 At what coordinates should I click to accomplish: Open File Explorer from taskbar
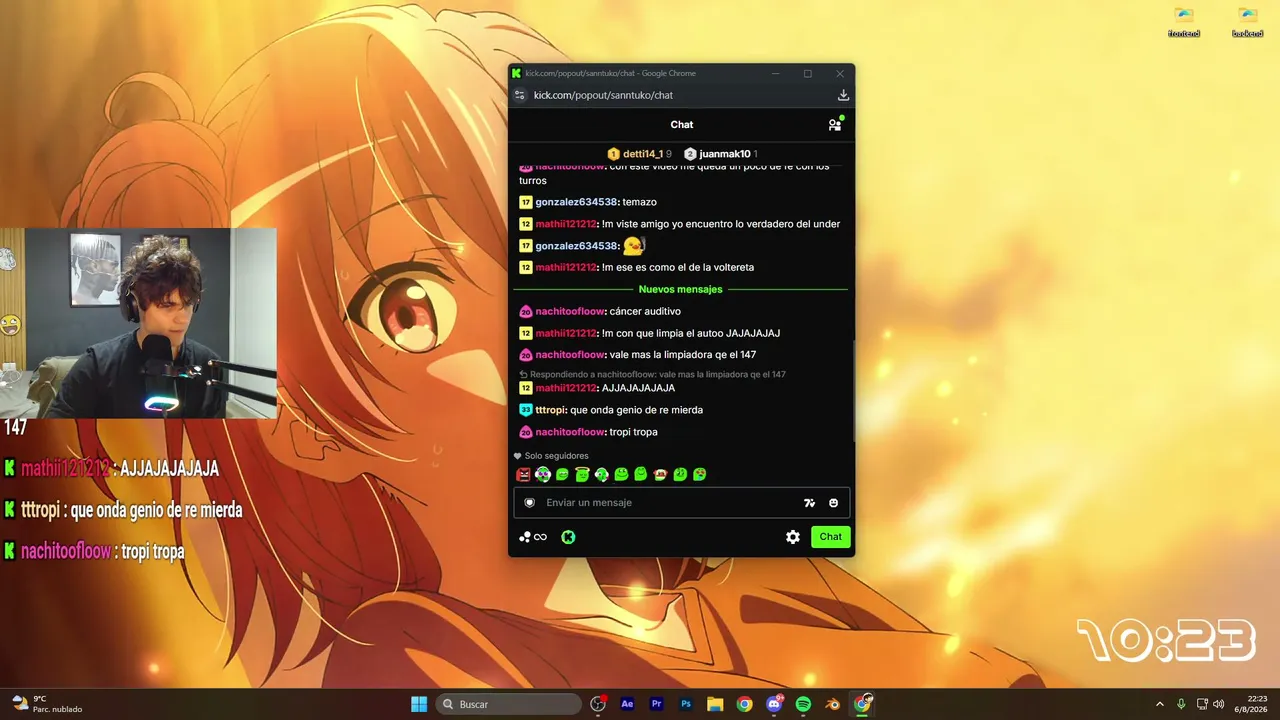pos(715,704)
